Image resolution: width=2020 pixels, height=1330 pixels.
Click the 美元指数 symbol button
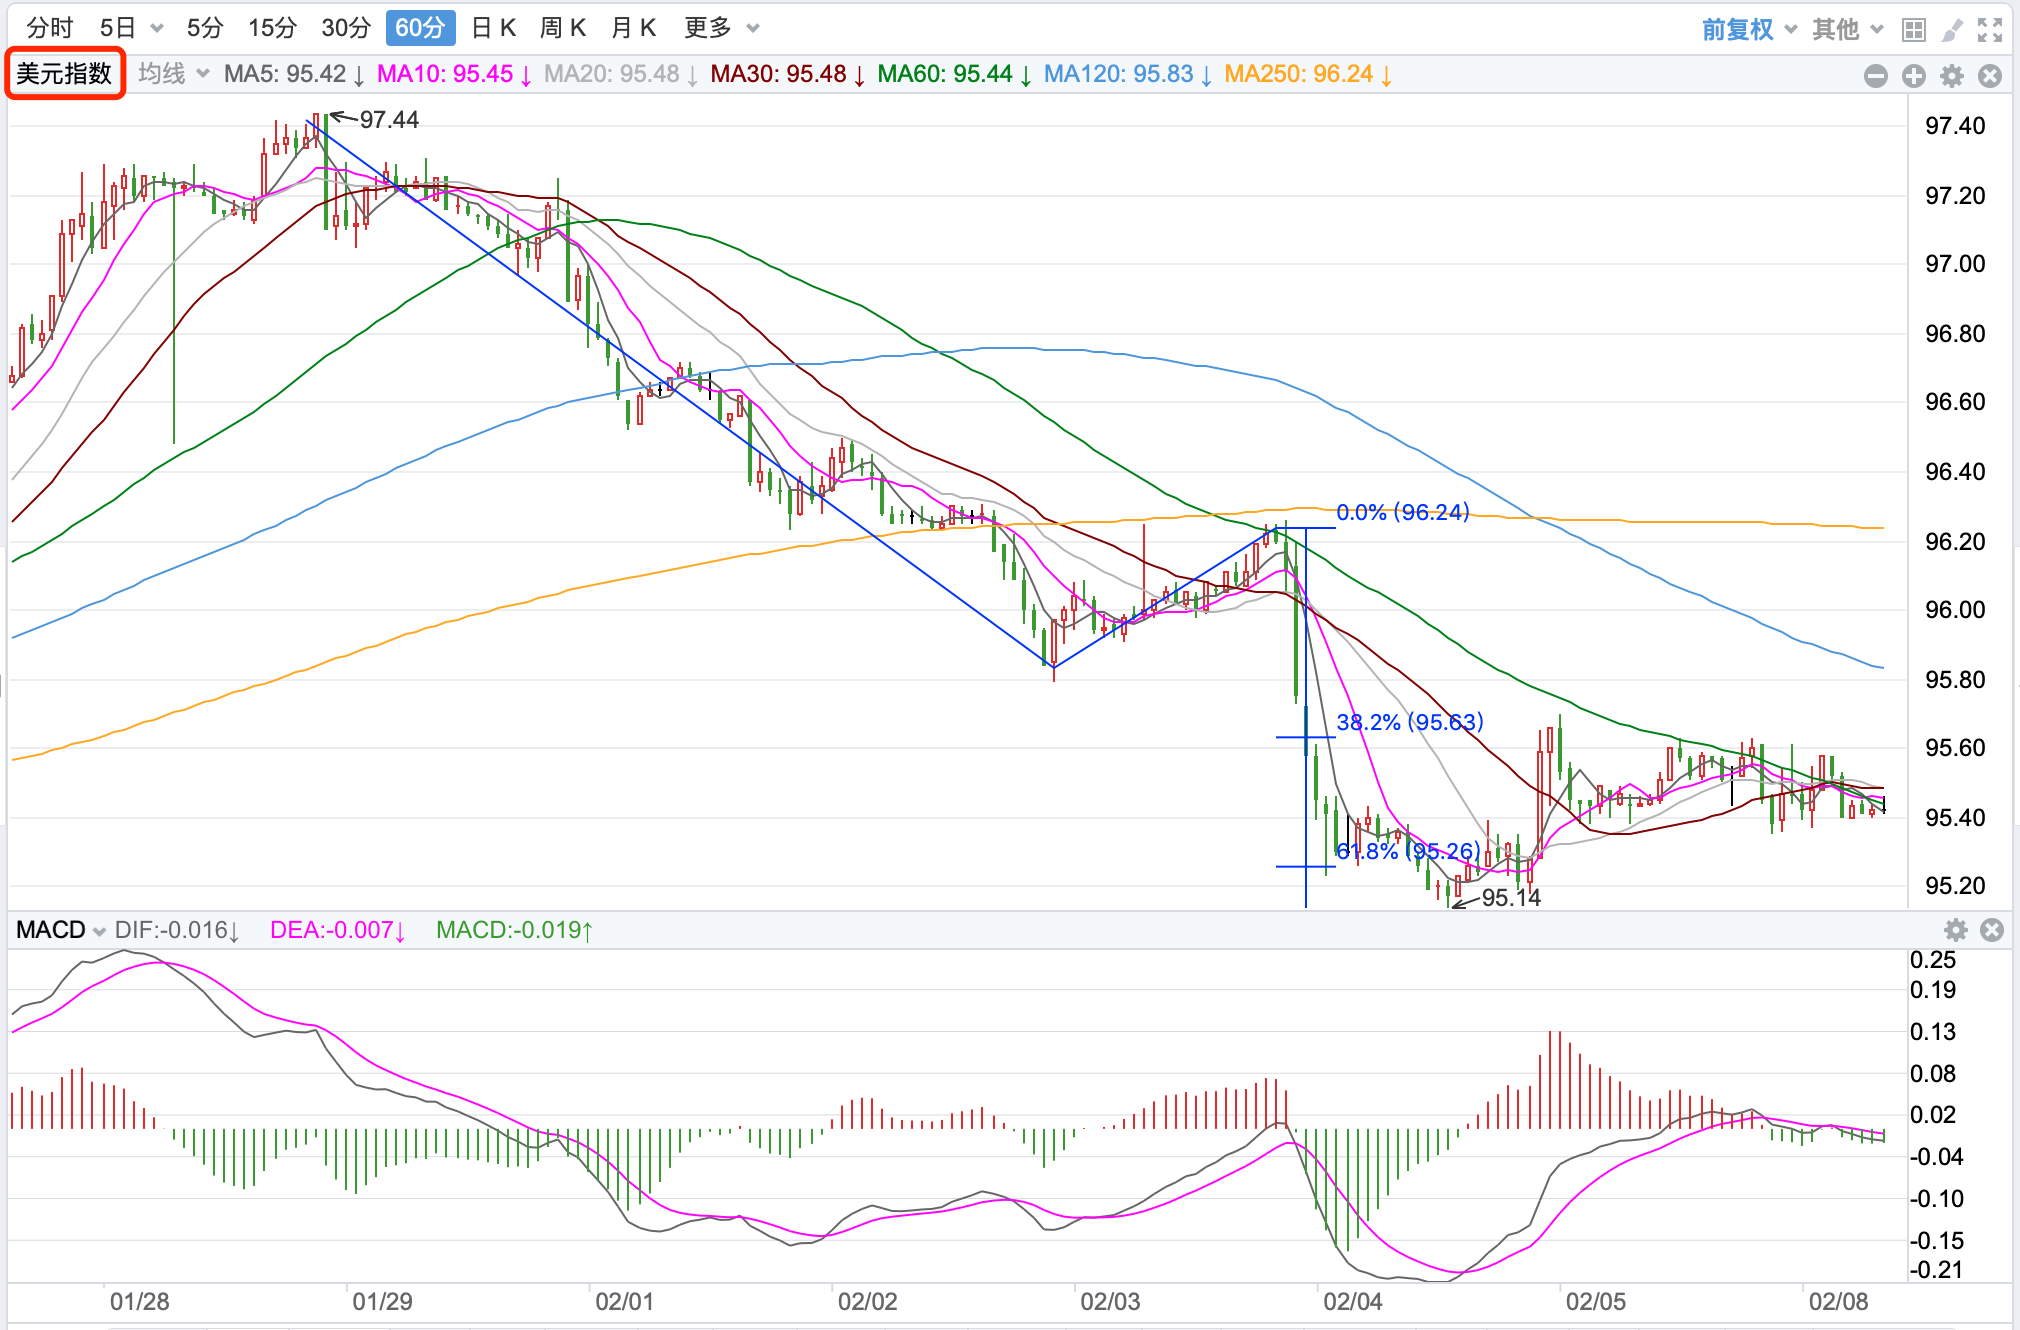[65, 74]
